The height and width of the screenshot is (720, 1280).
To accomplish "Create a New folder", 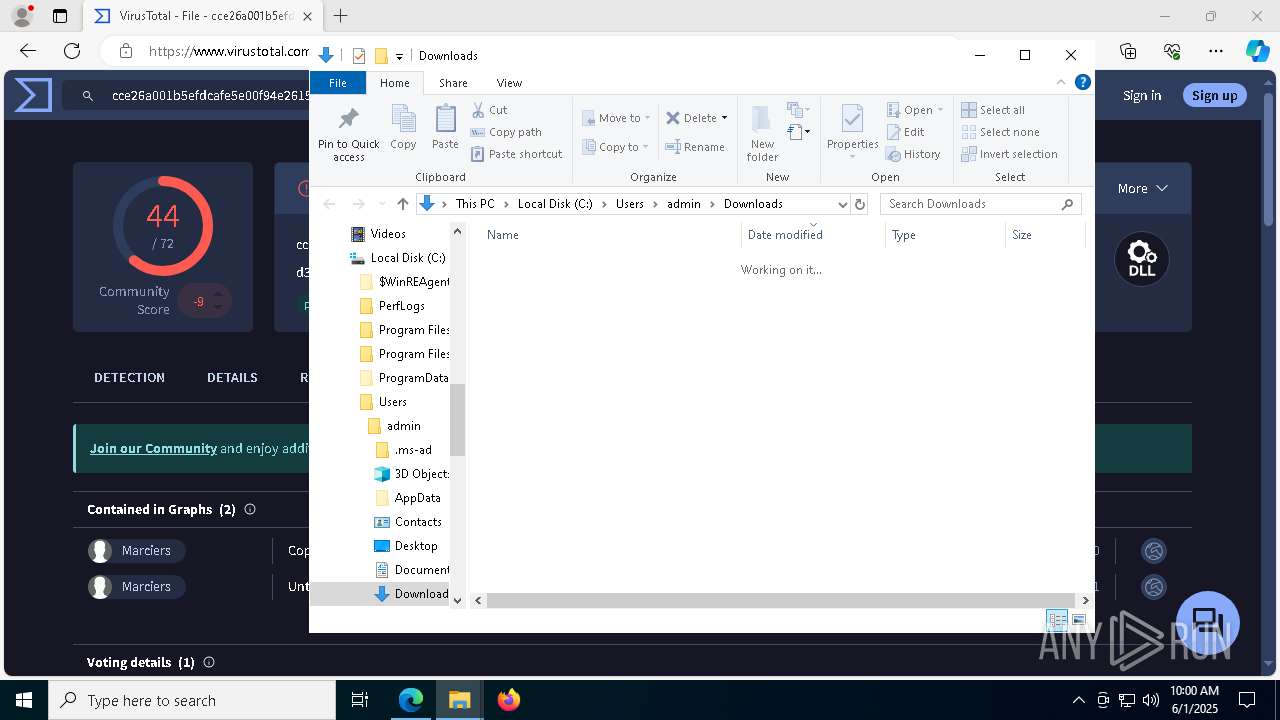I will pyautogui.click(x=762, y=133).
